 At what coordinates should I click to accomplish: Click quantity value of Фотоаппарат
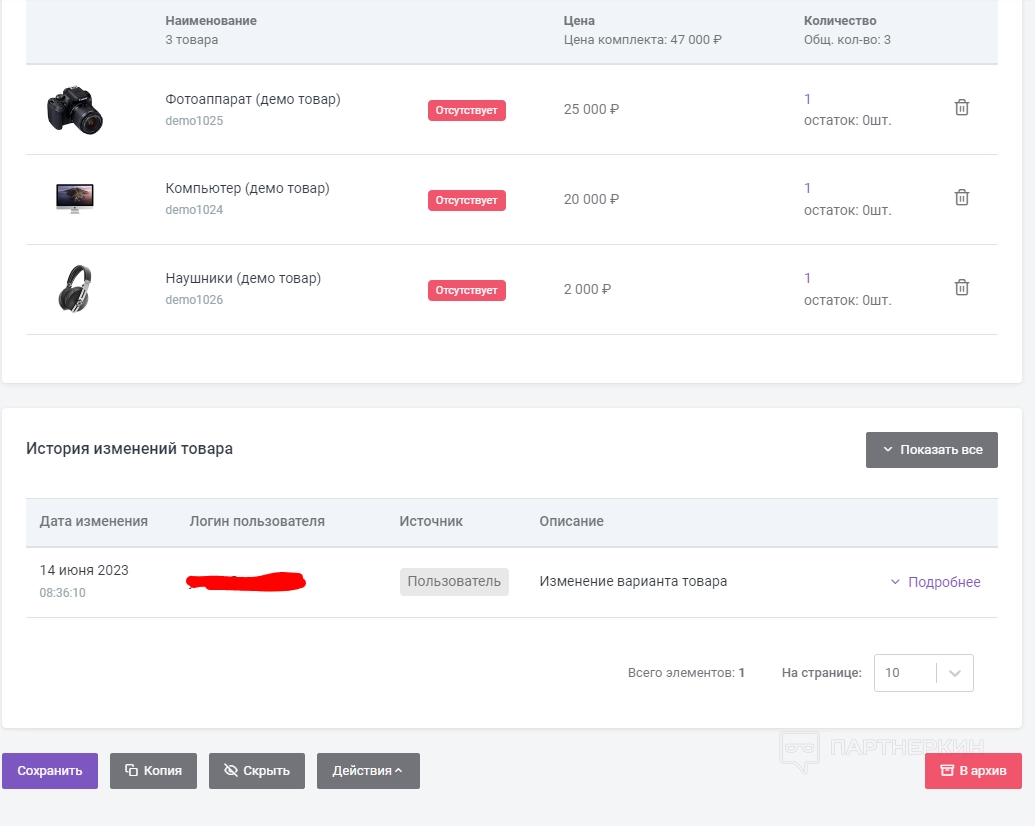808,99
